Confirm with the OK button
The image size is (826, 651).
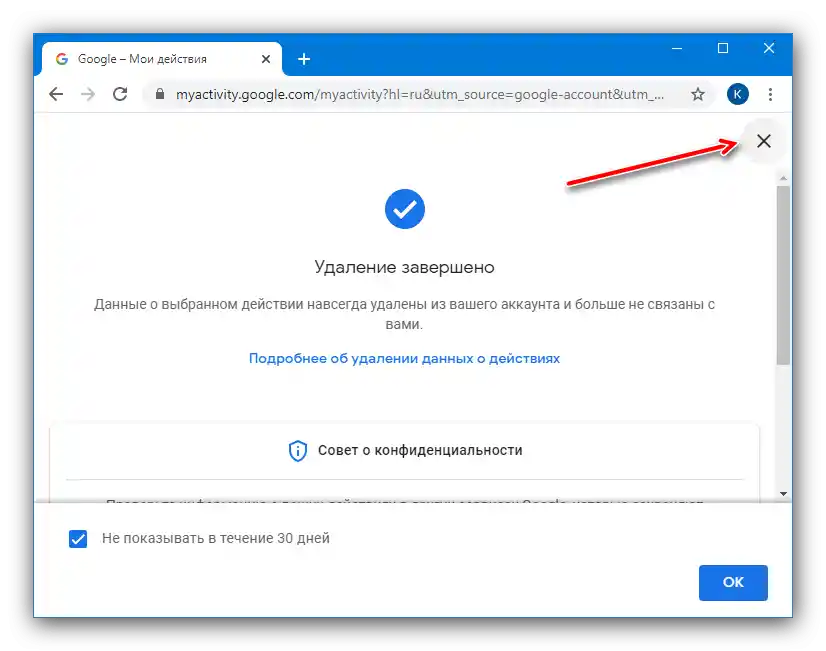733,583
